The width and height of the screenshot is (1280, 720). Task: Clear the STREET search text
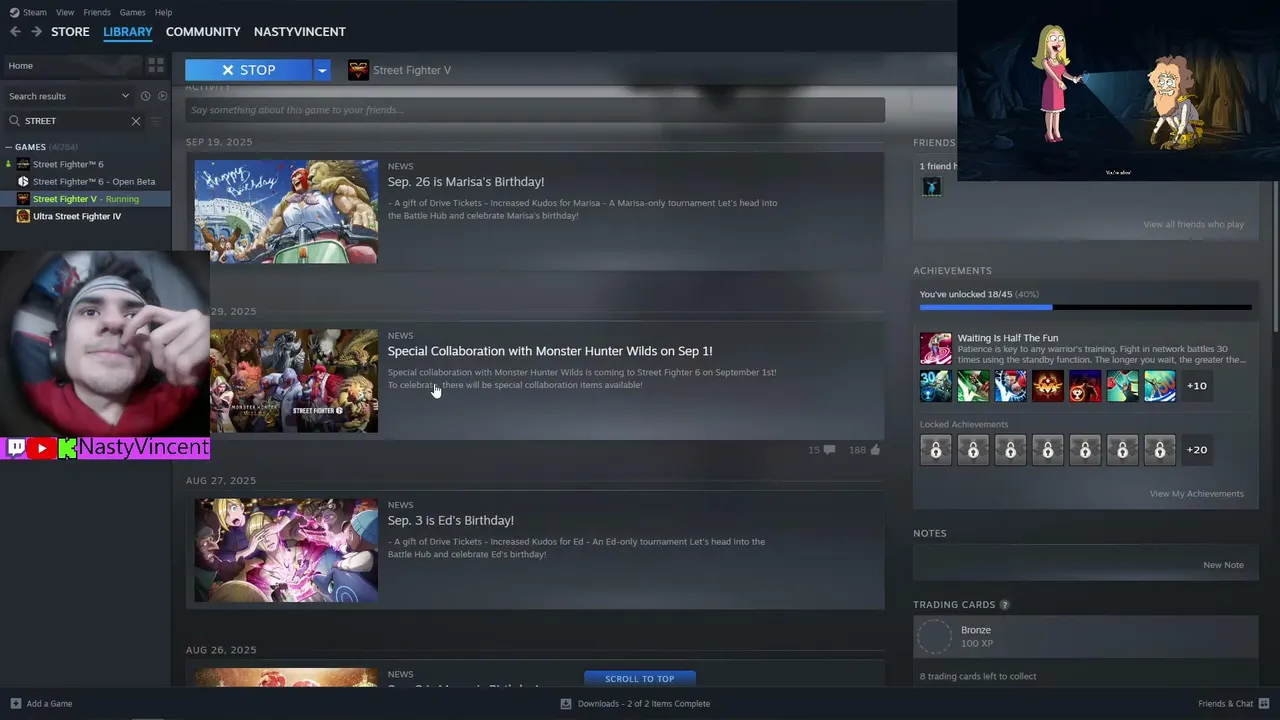tap(136, 121)
